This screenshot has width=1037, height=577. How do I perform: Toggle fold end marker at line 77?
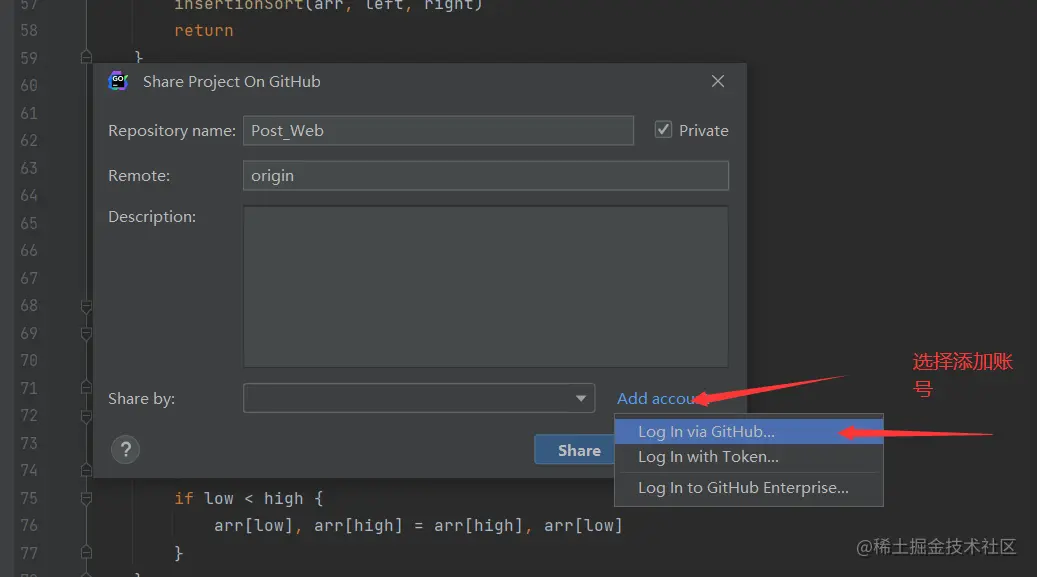(86, 553)
